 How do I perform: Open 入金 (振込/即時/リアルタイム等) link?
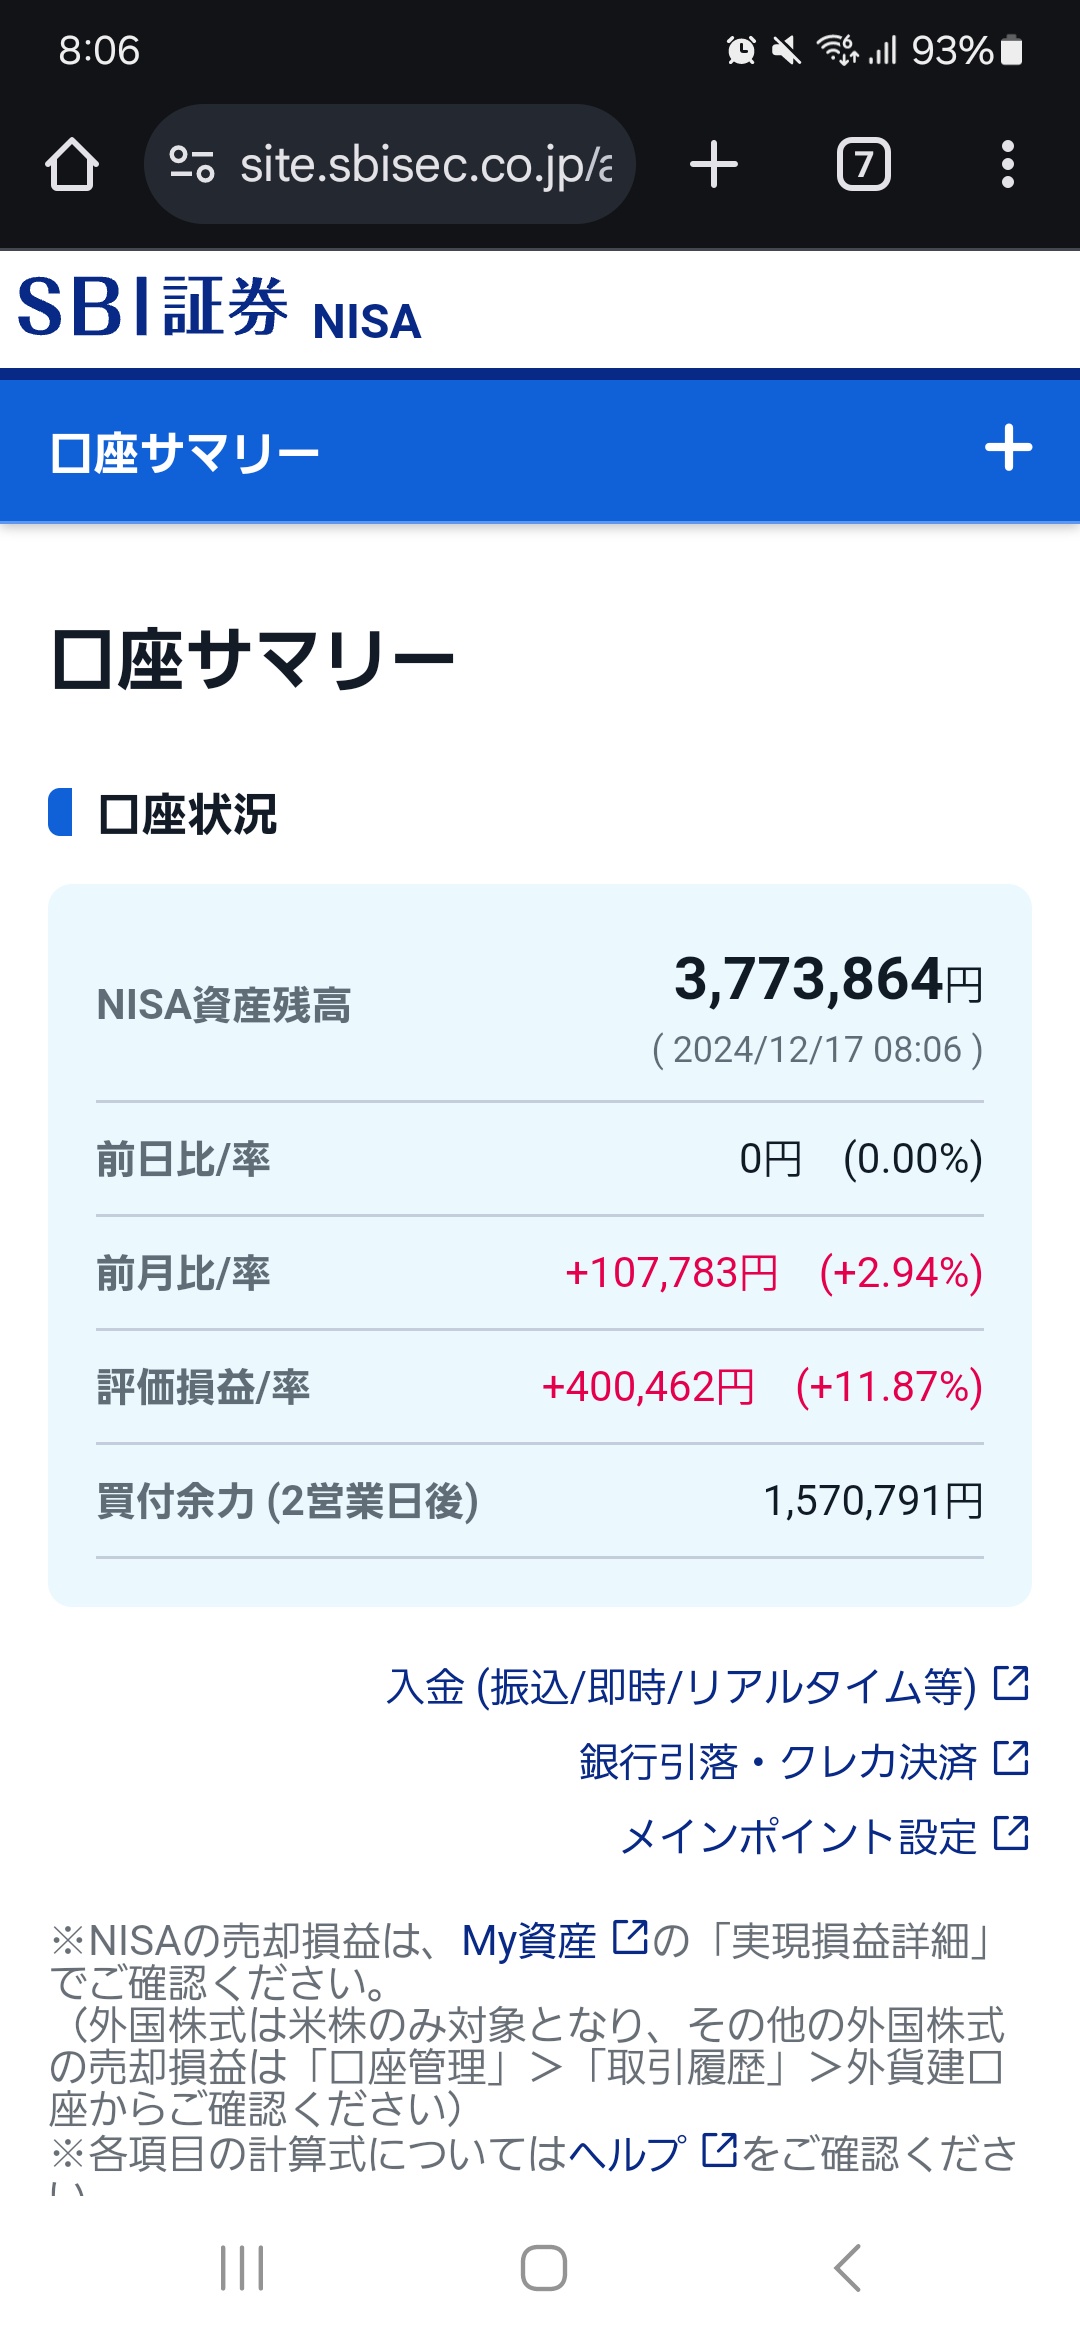(x=707, y=1686)
